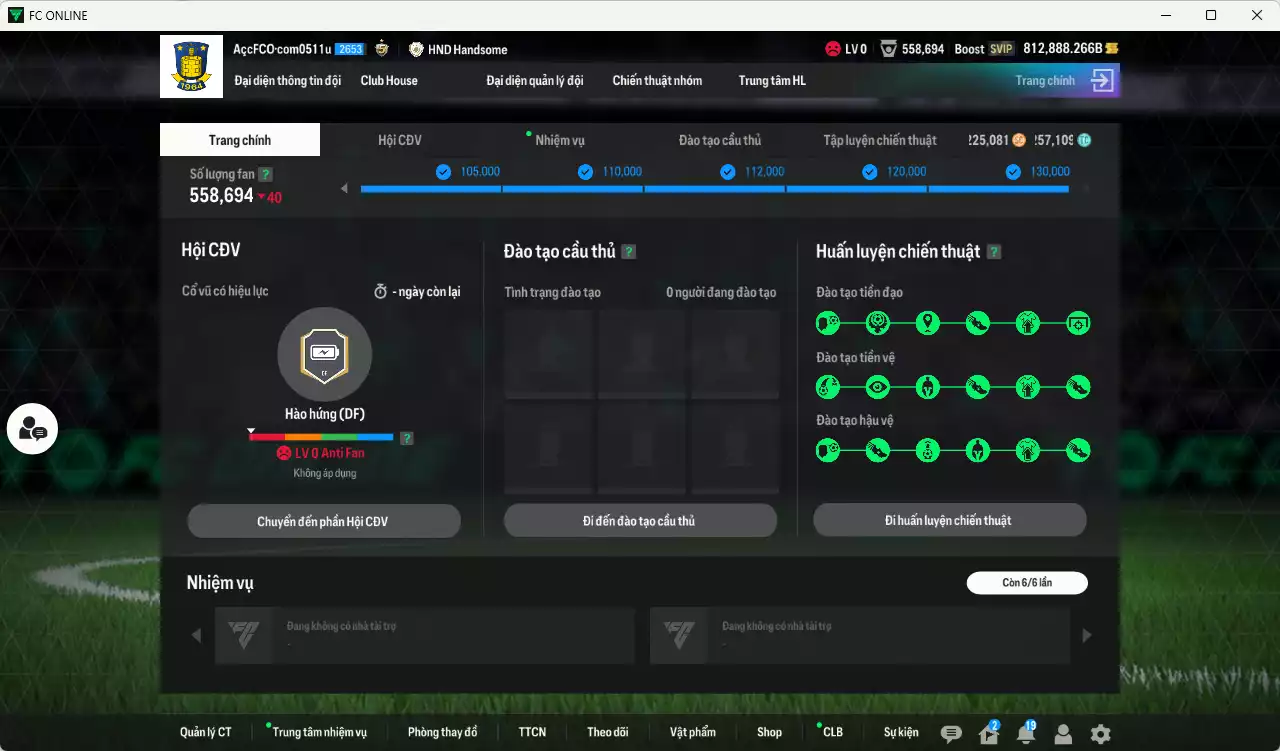Show next sponsor mission with right arrow

[x=1087, y=635]
